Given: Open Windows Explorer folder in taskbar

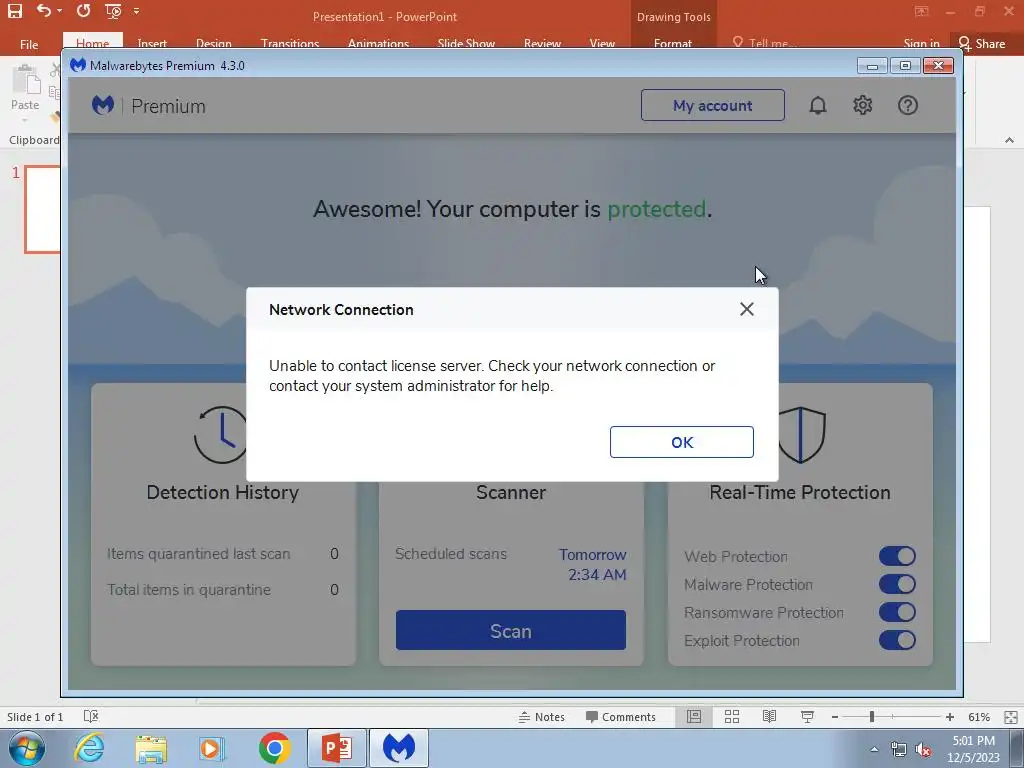Looking at the screenshot, I should point(151,748).
